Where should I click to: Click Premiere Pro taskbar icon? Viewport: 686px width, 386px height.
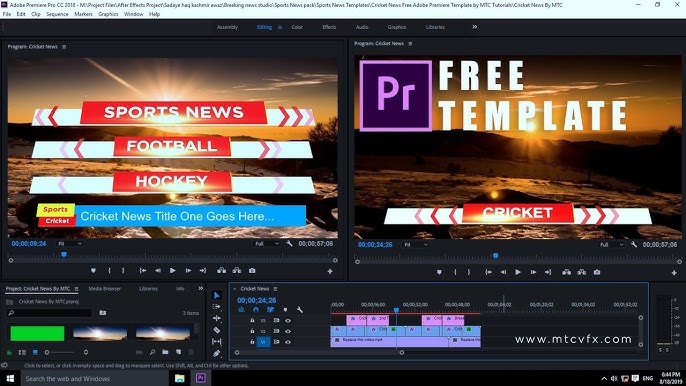[201, 378]
